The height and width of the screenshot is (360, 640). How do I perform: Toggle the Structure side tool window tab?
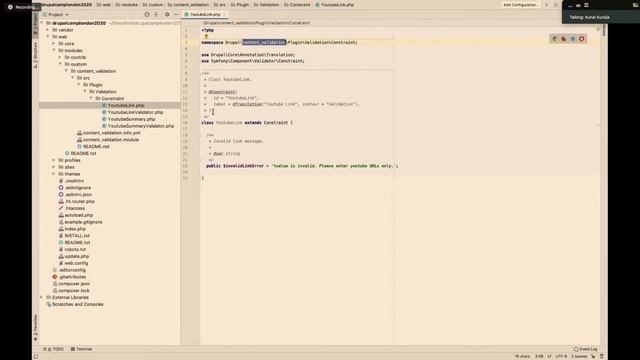tap(36, 55)
